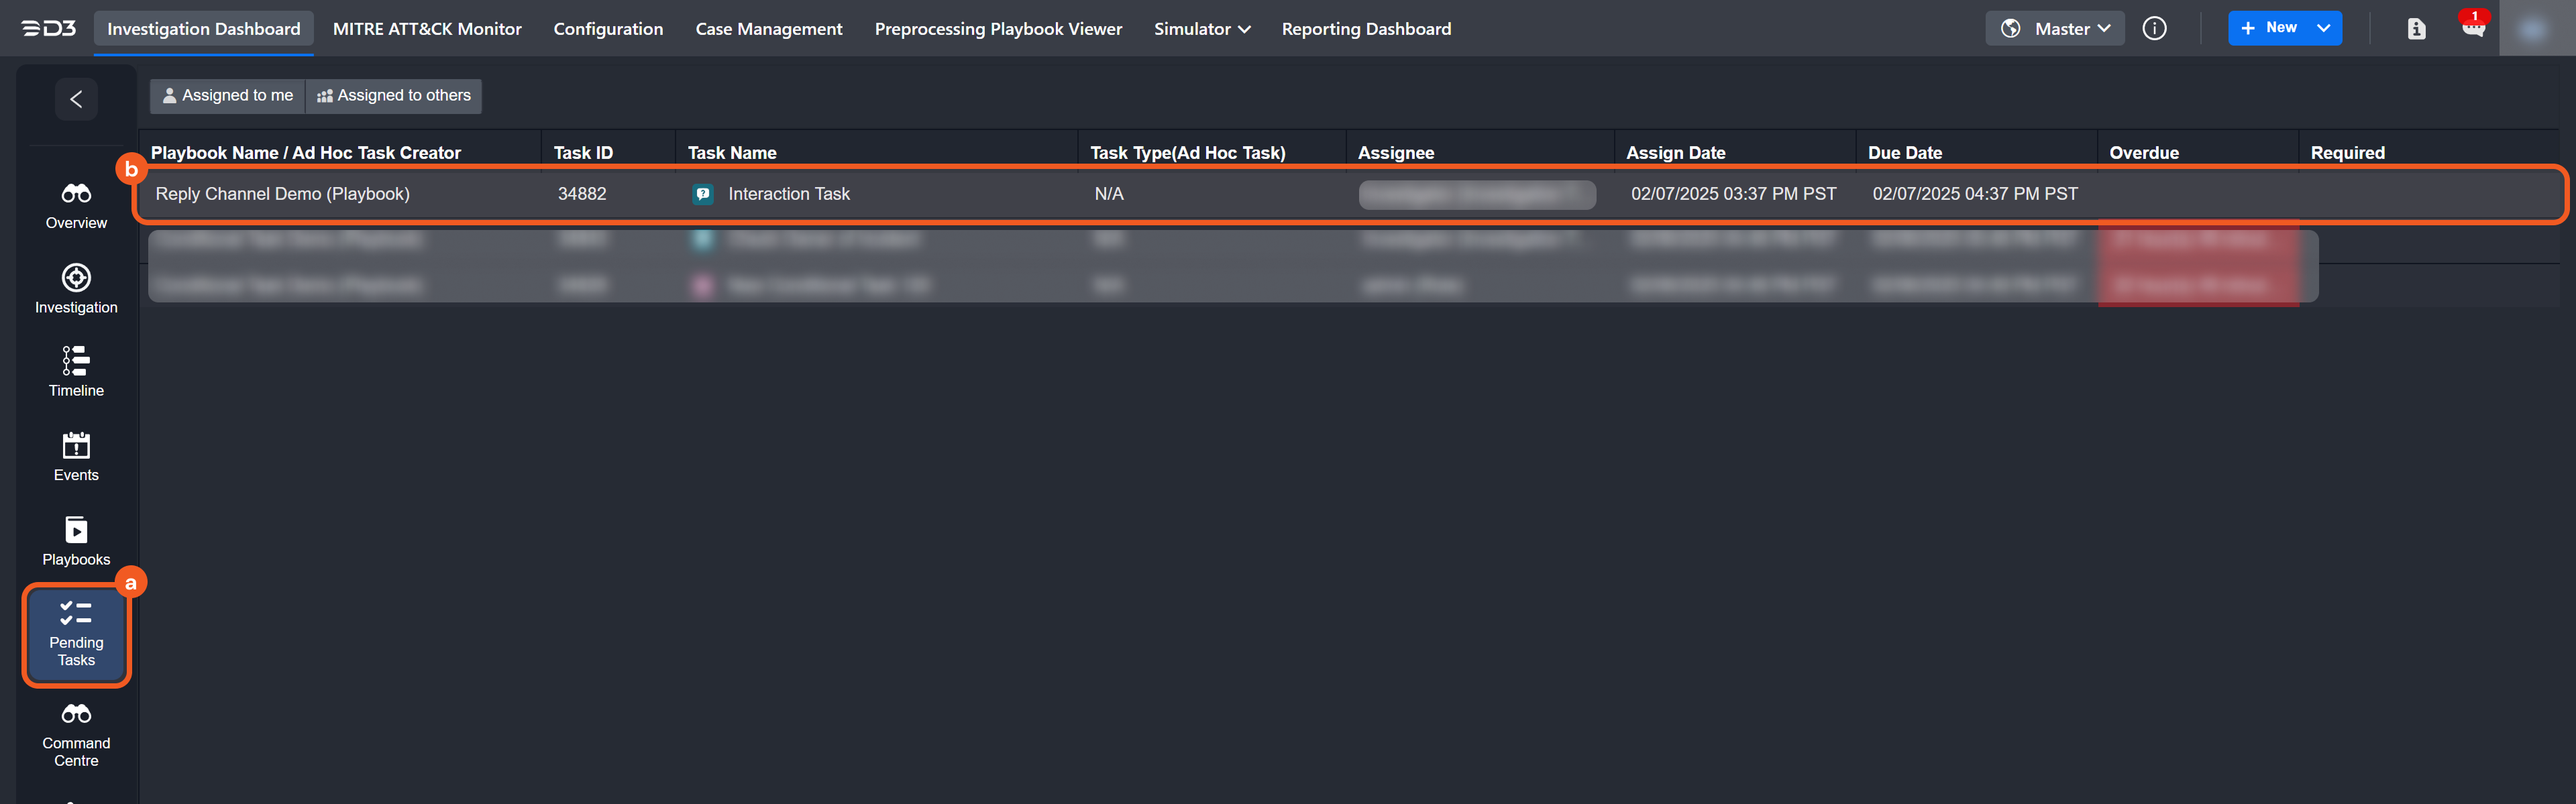Image resolution: width=2576 pixels, height=804 pixels.
Task: Click the document info icon in header
Action: point(2416,28)
